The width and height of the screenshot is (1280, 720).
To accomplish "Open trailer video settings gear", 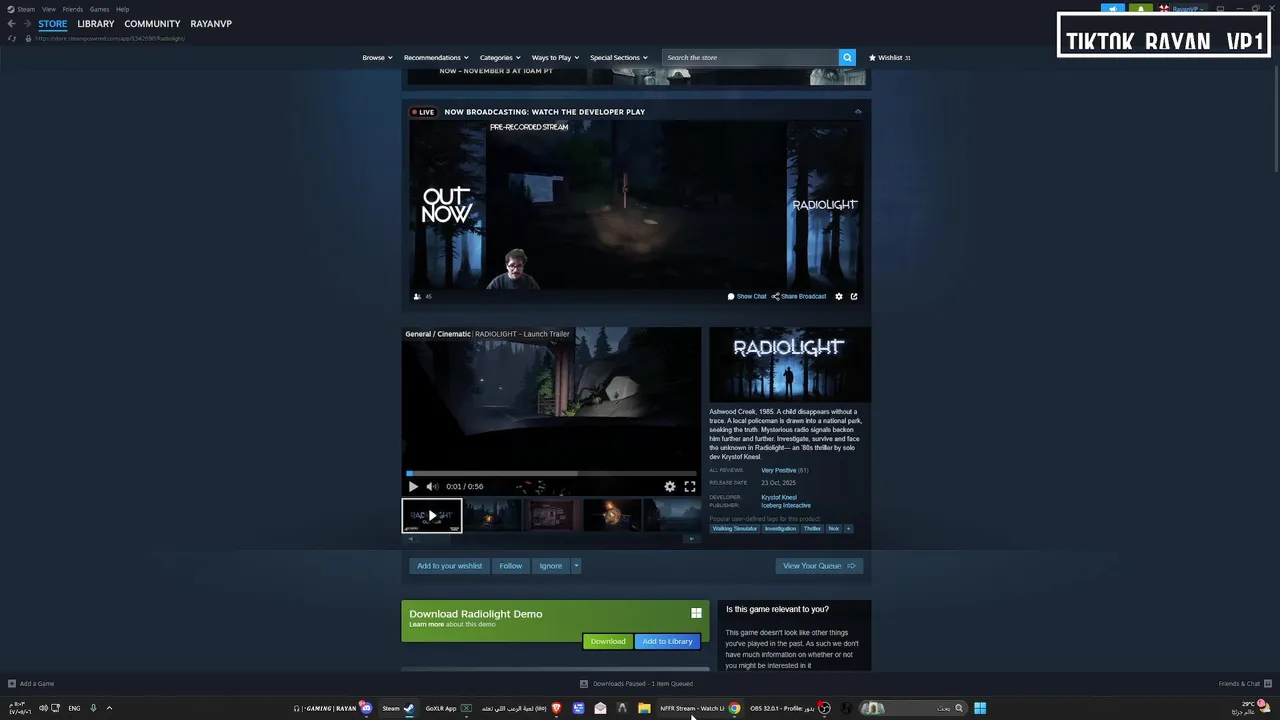I will pos(670,487).
